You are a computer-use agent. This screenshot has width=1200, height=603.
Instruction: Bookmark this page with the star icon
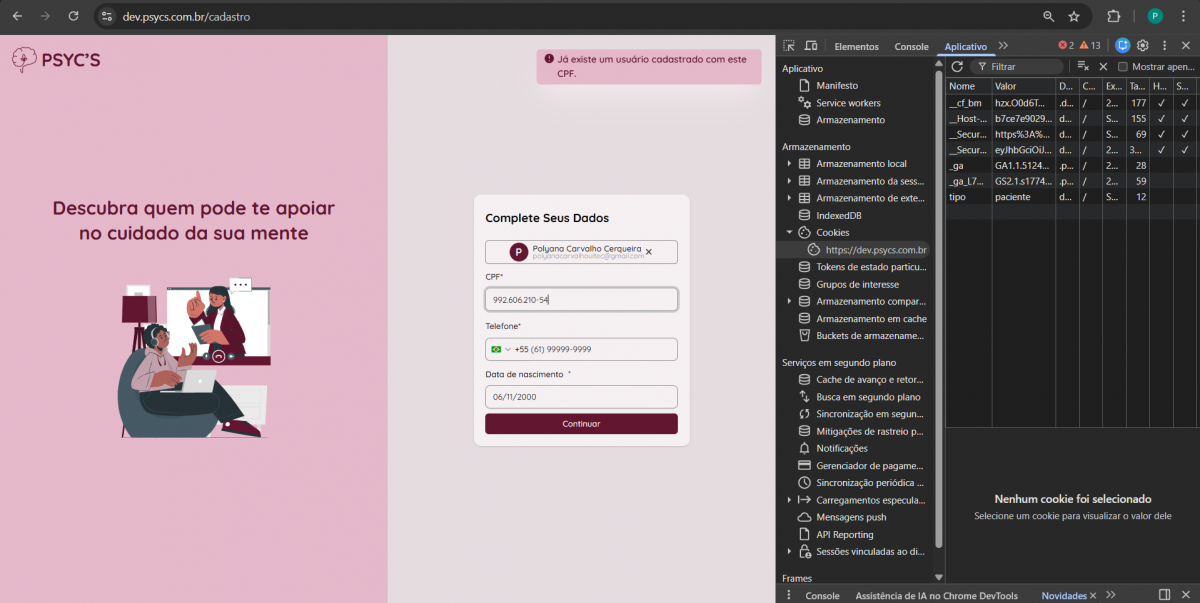coord(1074,16)
